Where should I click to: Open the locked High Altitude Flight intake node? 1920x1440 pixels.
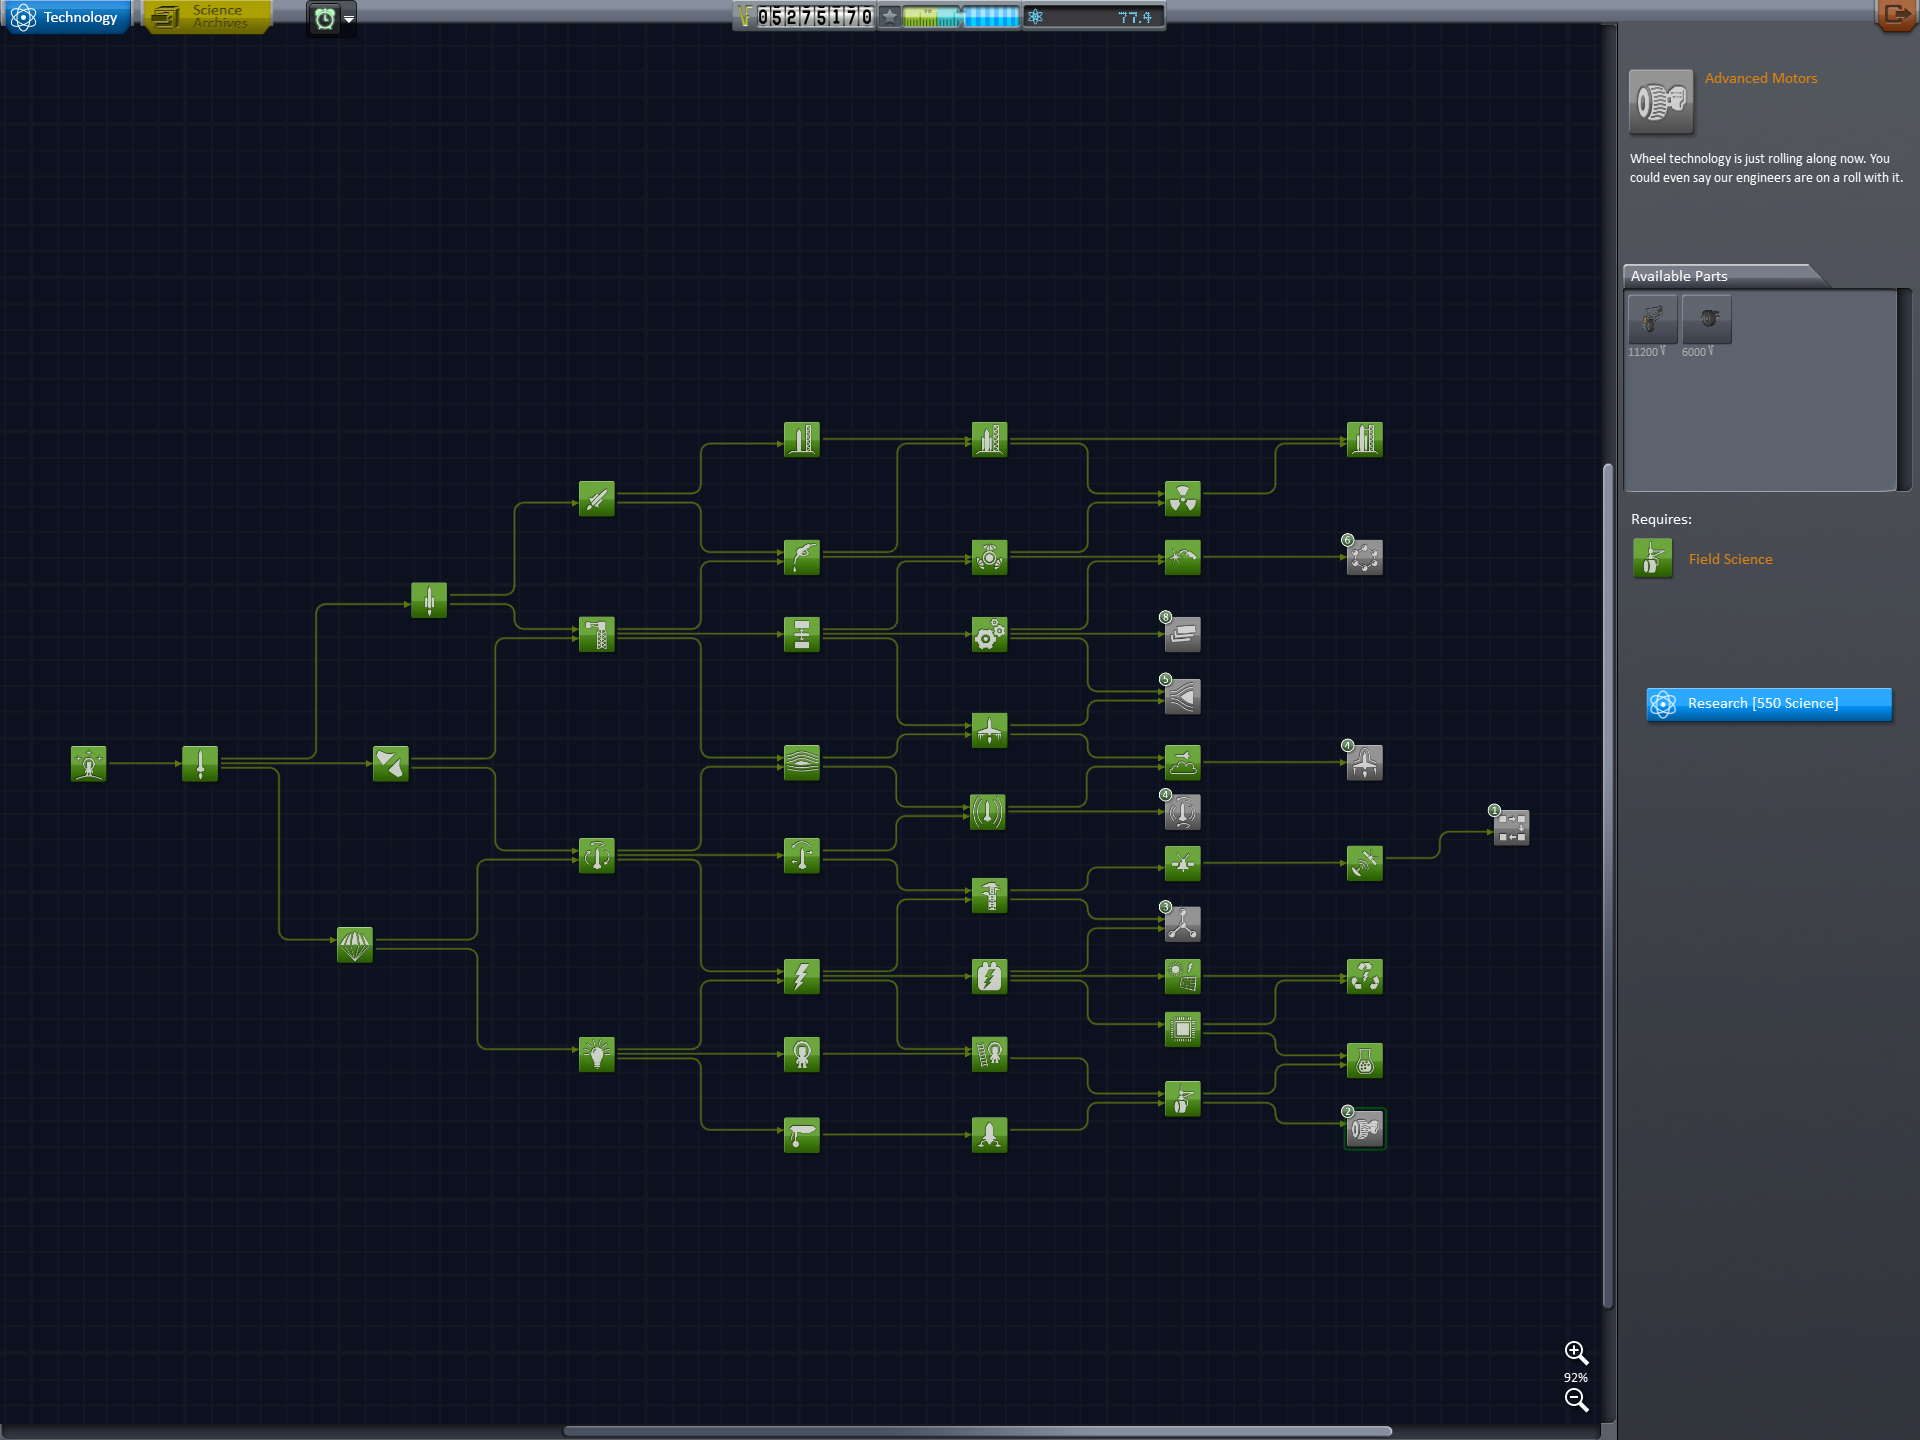point(1183,697)
